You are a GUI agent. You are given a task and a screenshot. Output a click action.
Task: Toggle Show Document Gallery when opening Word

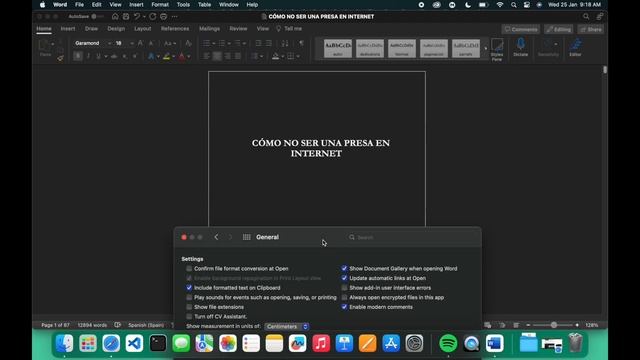(x=344, y=269)
